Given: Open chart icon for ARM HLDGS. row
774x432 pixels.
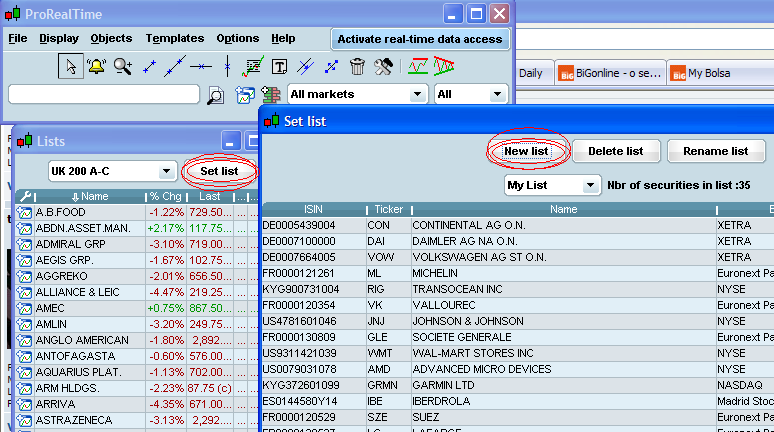Looking at the screenshot, I should click(x=24, y=389).
